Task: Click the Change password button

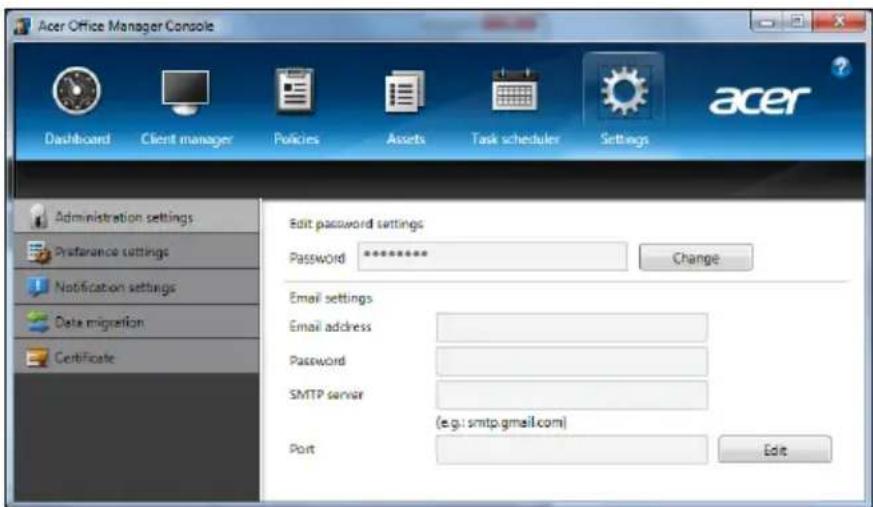Action: click(696, 258)
